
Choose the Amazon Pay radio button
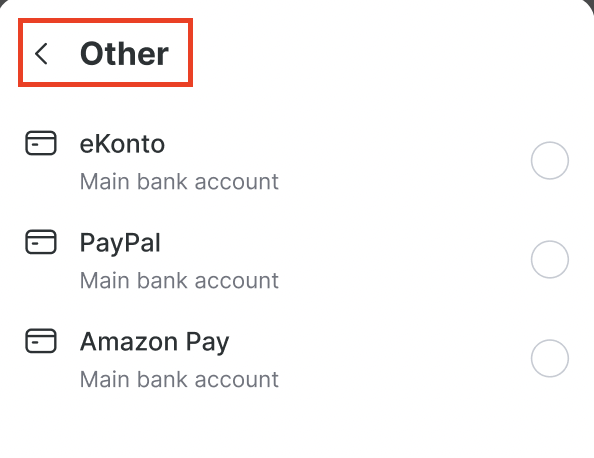[x=550, y=358]
